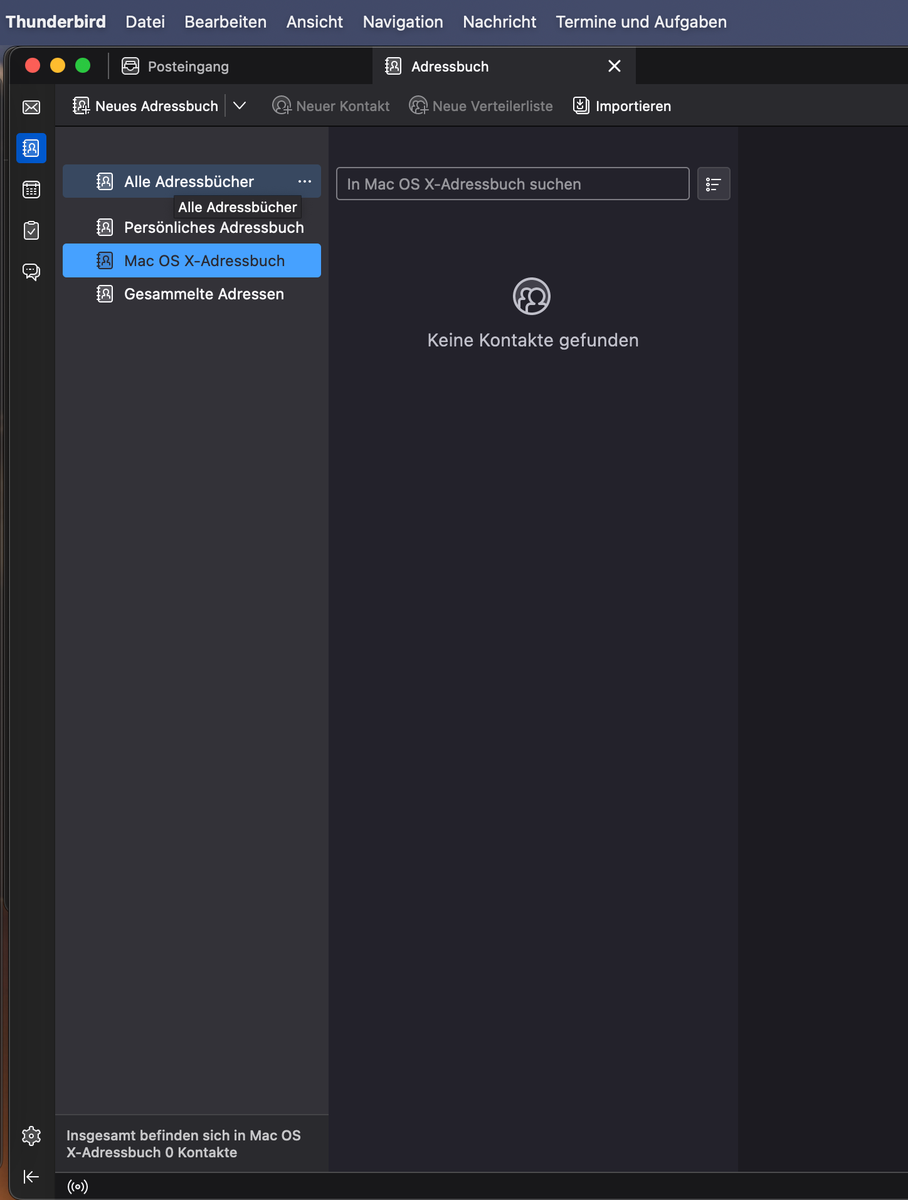Open the three-dots menu for Alle Adressbücher
The image size is (908, 1200).
(x=305, y=181)
